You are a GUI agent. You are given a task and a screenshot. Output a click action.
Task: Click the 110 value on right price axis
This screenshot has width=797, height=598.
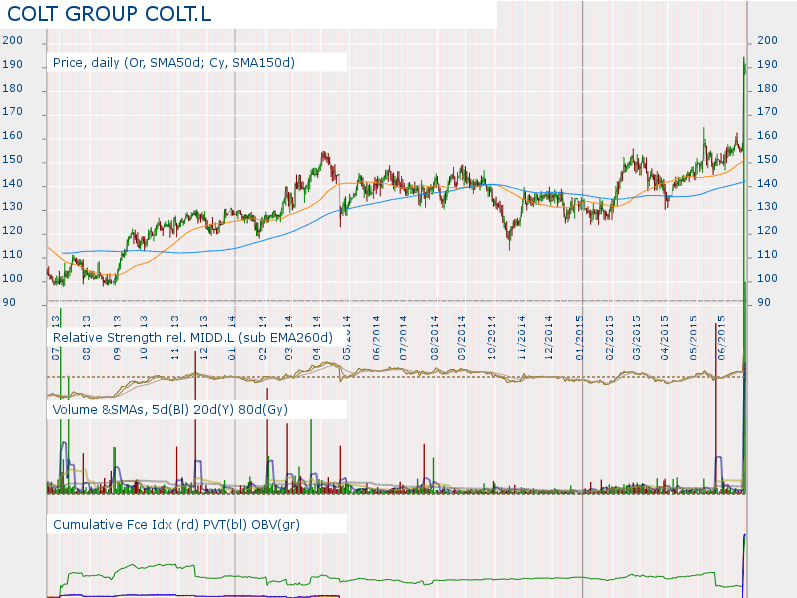(768, 254)
